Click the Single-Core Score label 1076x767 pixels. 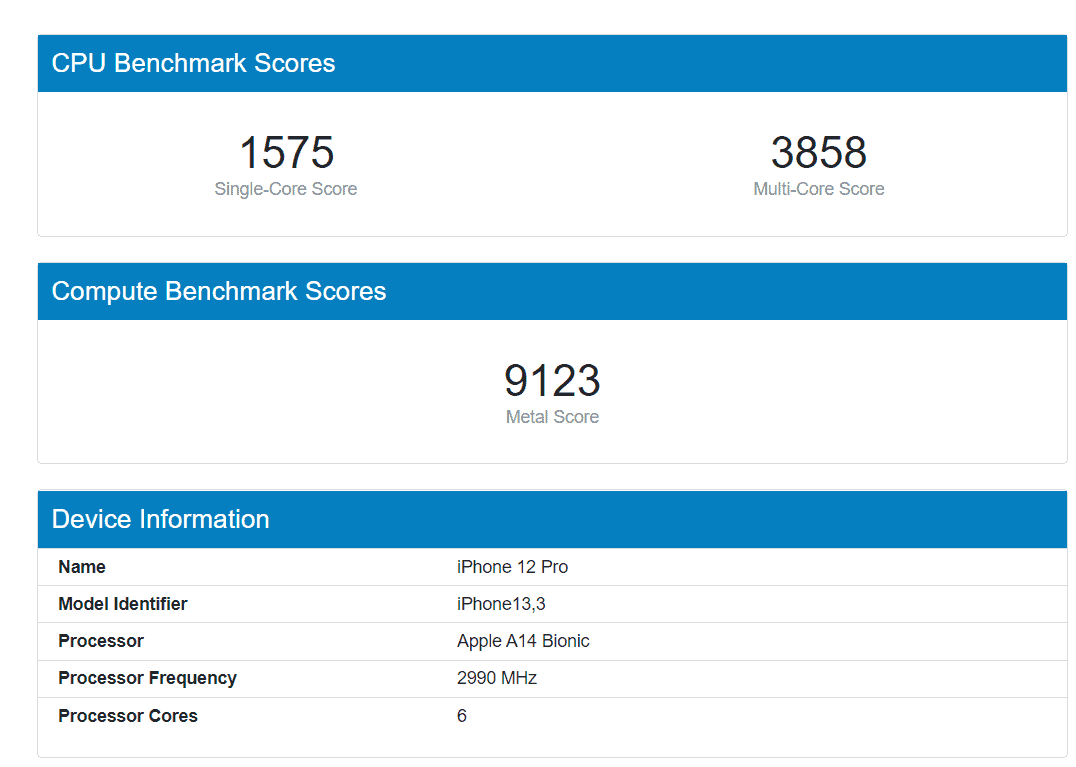[x=285, y=189]
